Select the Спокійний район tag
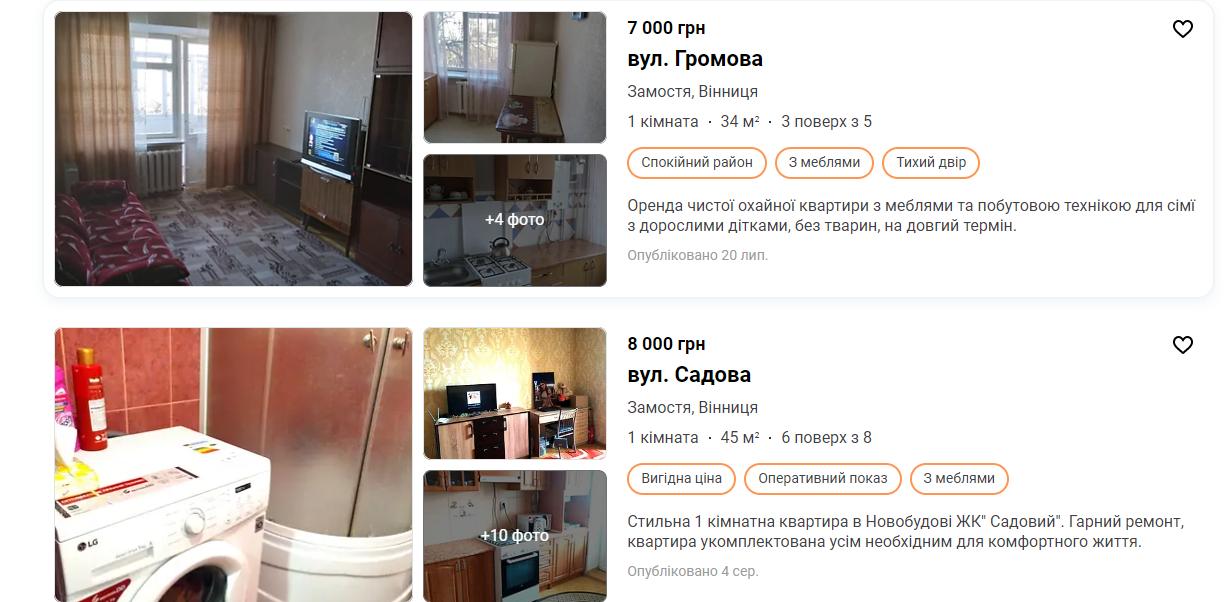Screen dimensions: 1224x602 pyautogui.click(x=697, y=163)
